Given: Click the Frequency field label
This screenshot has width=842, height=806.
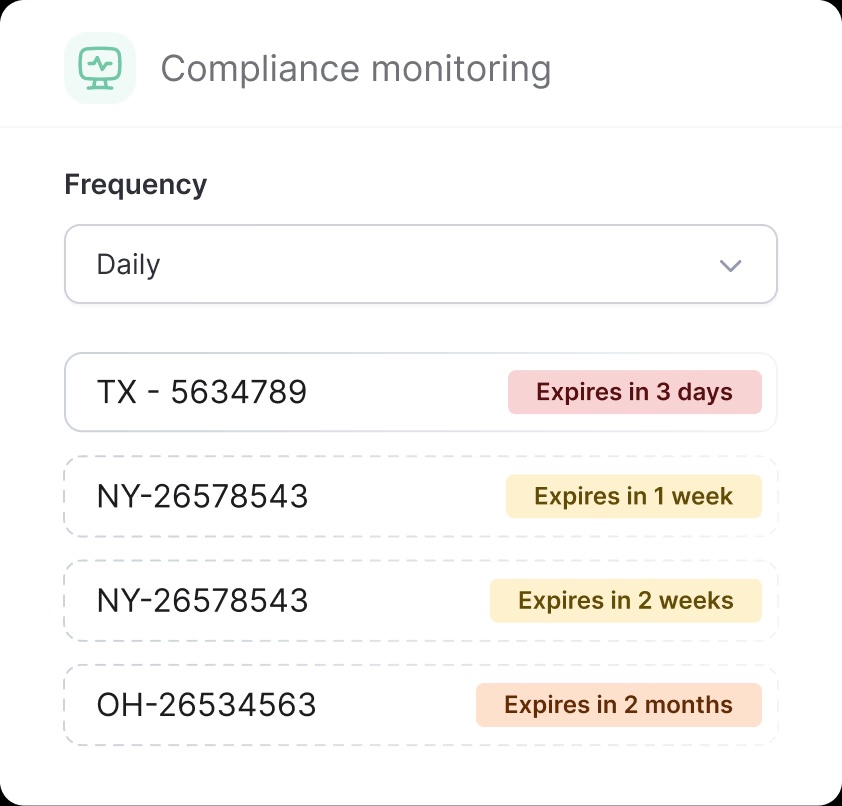Looking at the screenshot, I should (x=136, y=184).
